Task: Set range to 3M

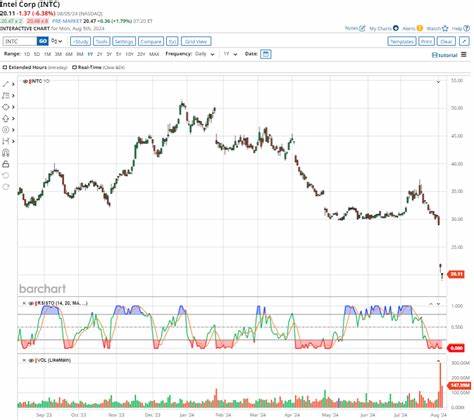Action: point(58,54)
